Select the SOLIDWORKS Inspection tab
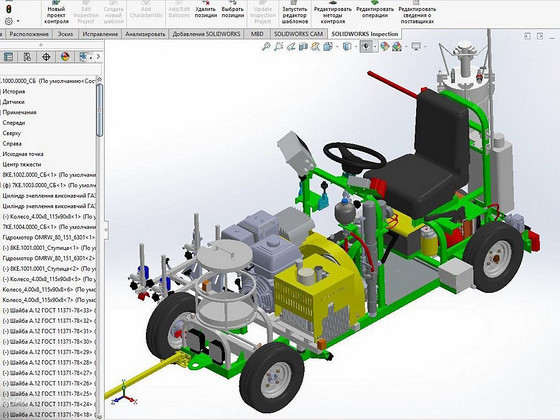 [365, 34]
